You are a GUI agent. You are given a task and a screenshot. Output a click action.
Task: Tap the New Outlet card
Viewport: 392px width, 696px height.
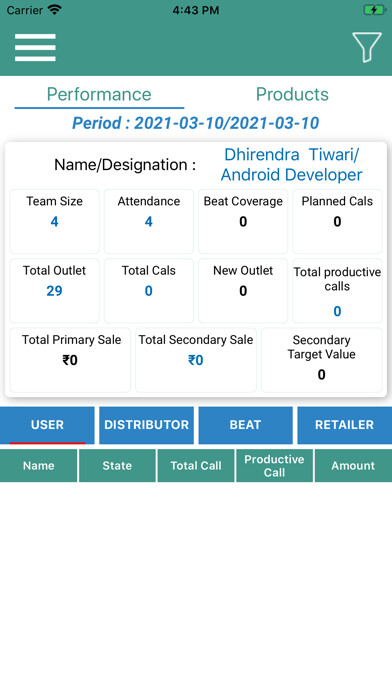[x=243, y=291]
